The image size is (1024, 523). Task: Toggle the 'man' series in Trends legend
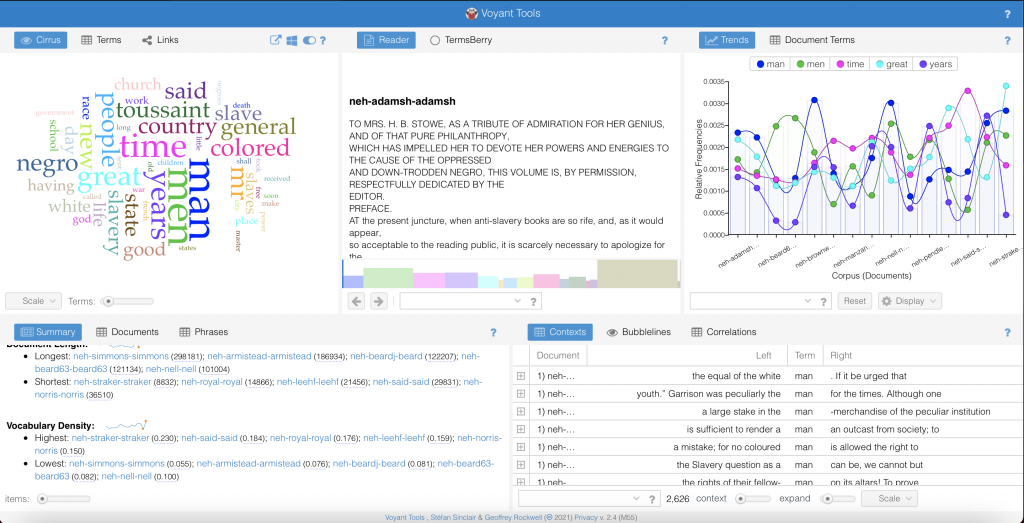tap(770, 64)
